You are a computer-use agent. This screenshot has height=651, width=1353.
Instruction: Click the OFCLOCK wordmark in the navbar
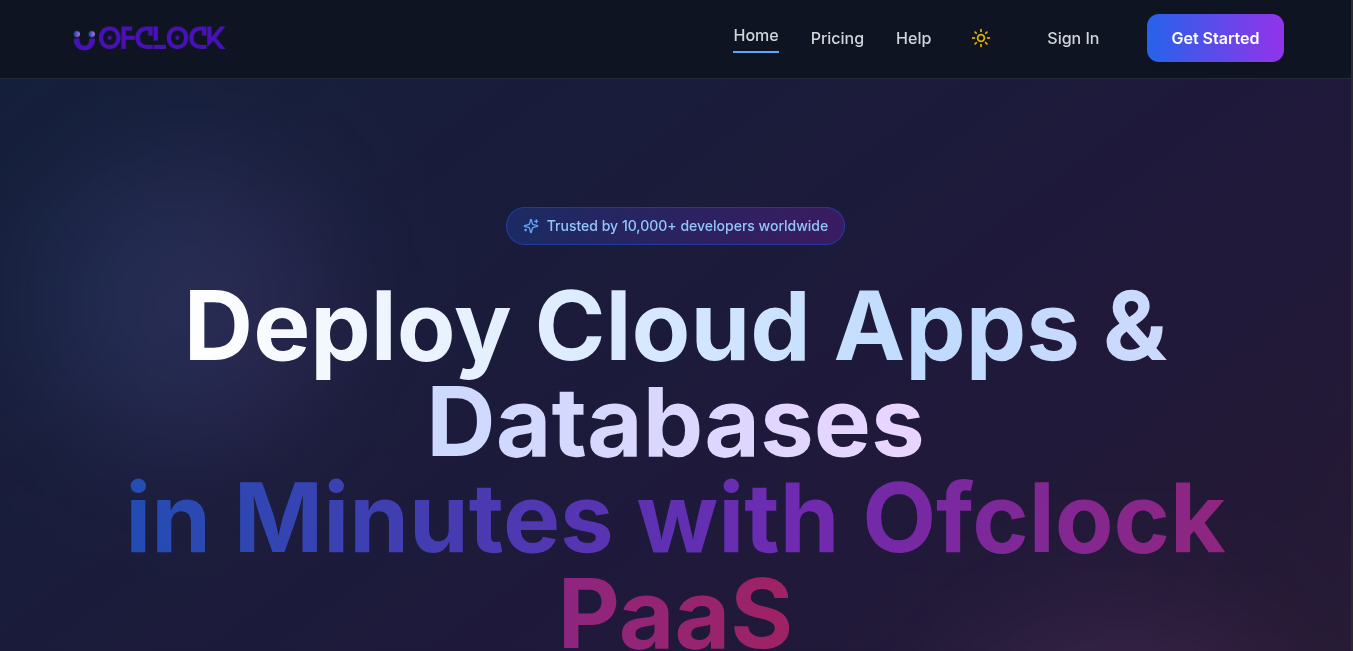coord(162,38)
